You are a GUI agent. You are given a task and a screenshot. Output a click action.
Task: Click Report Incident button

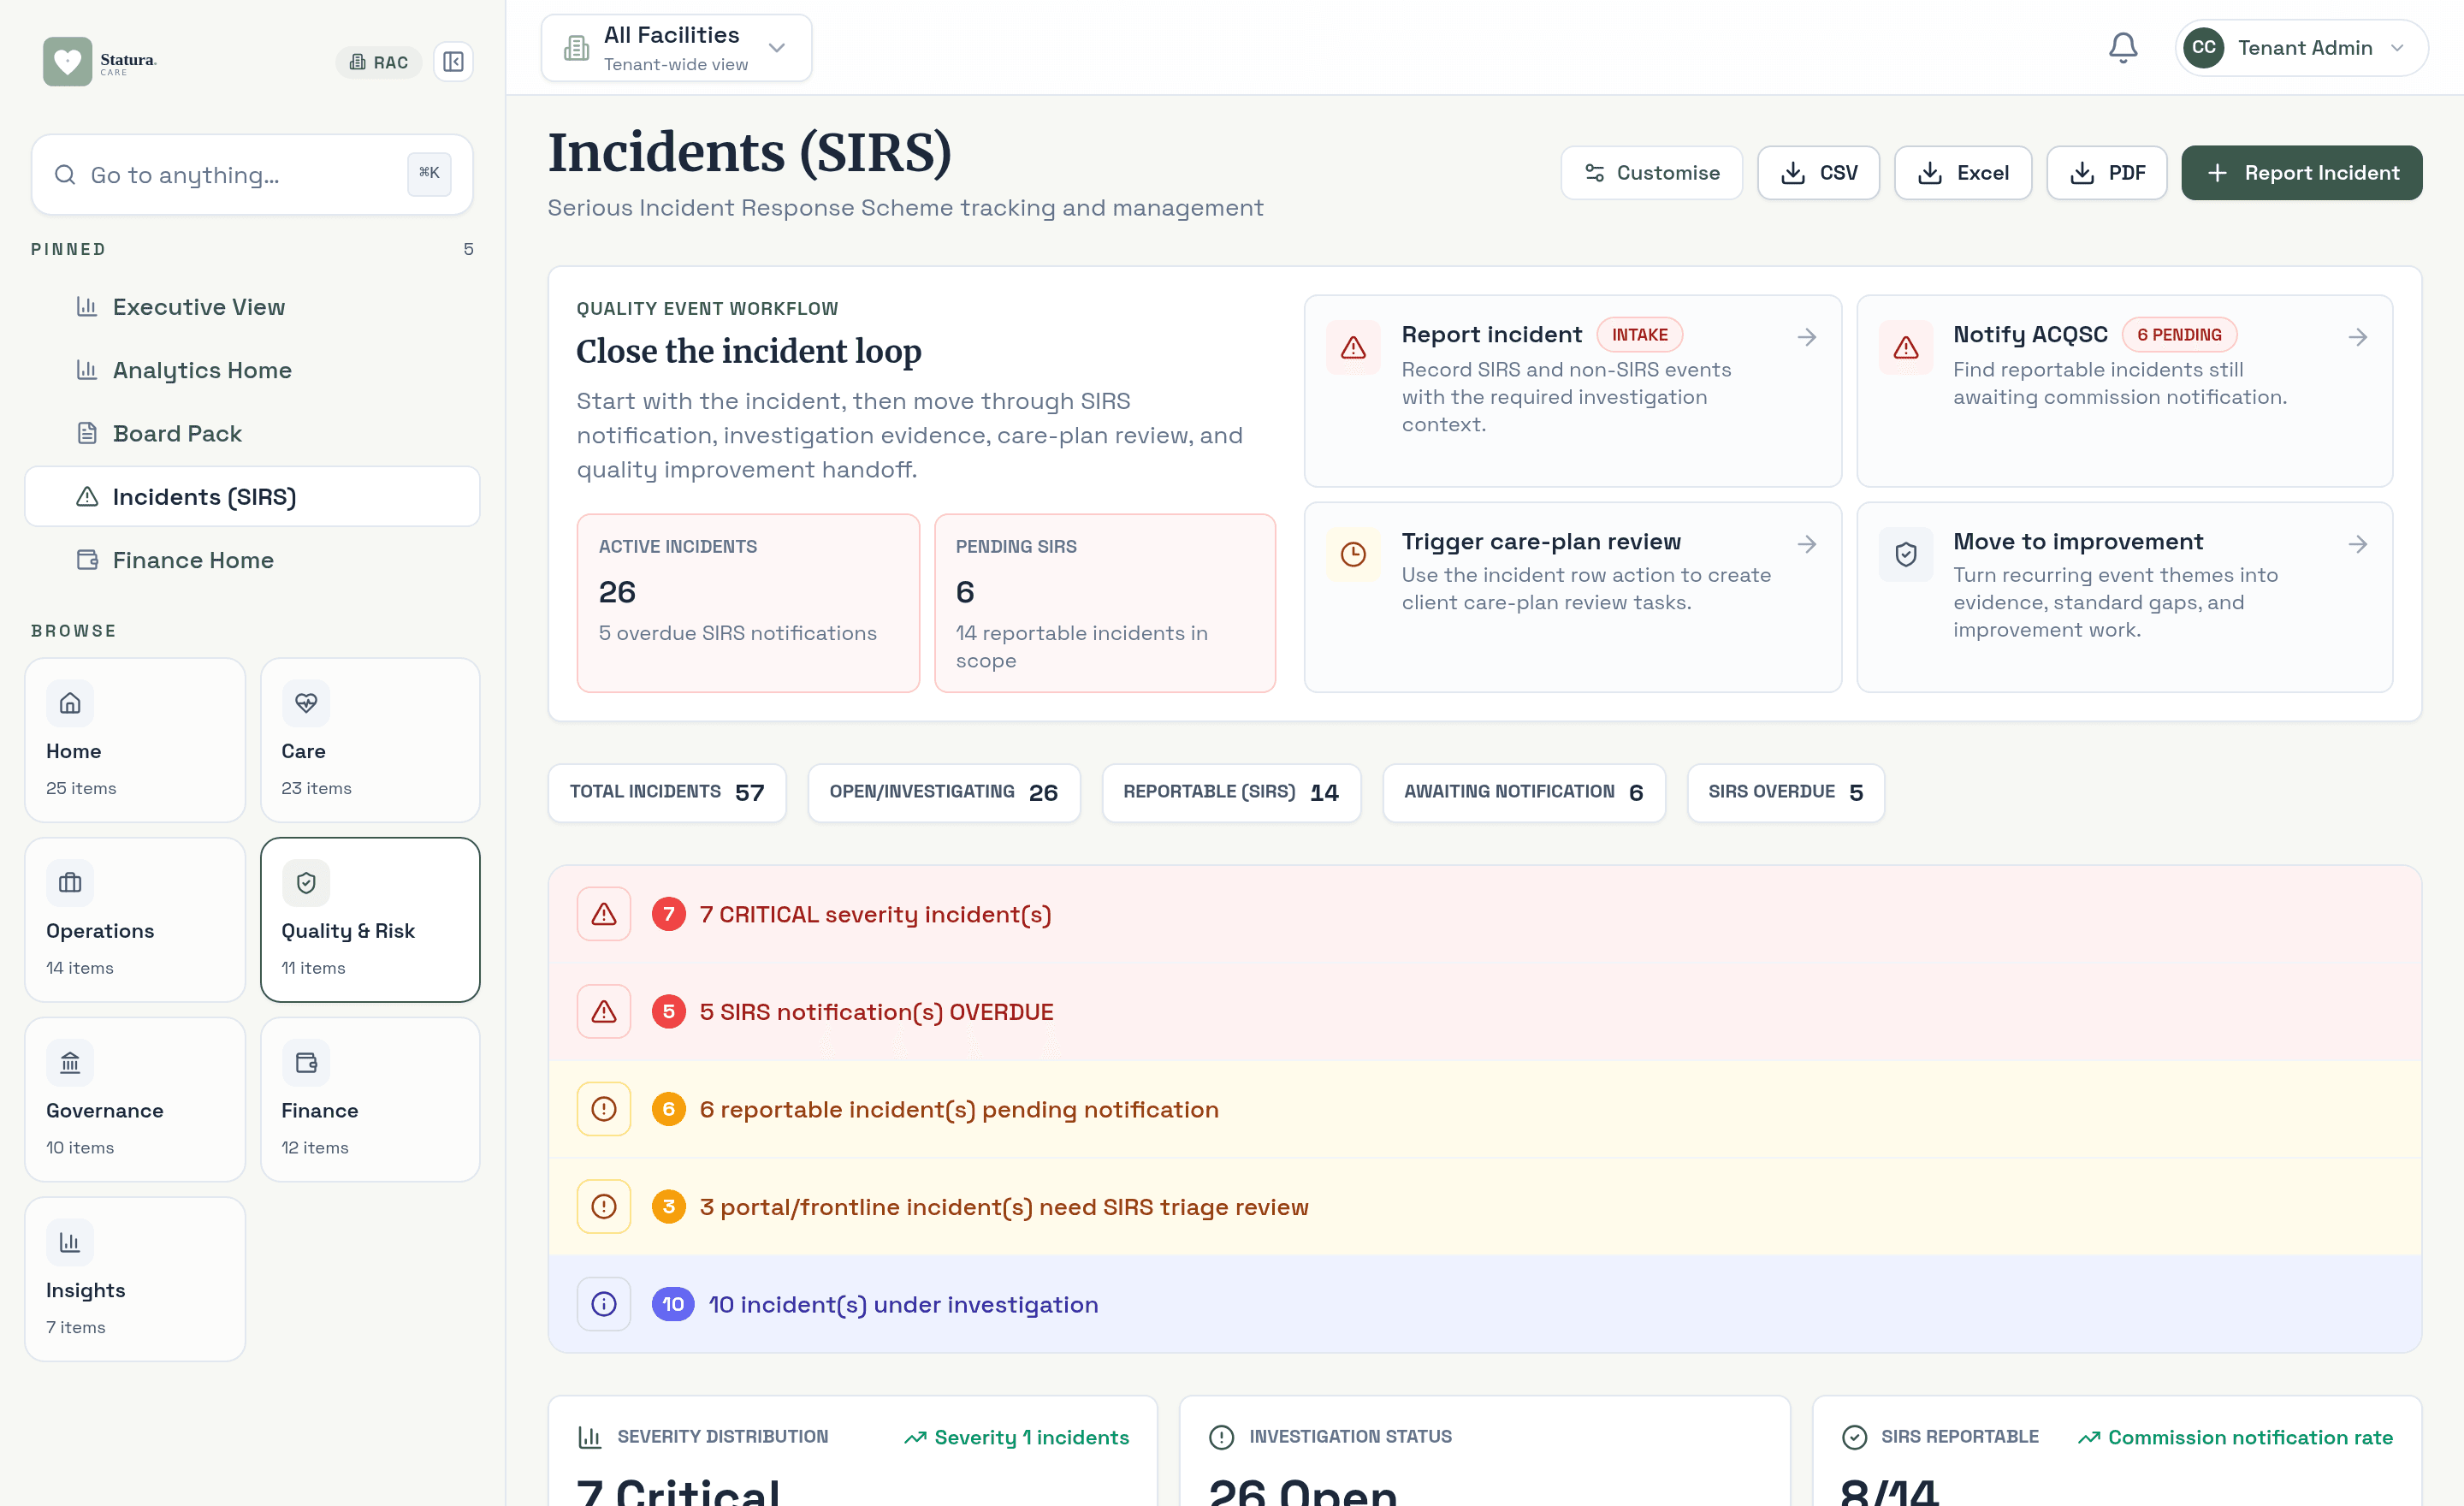tap(2301, 173)
